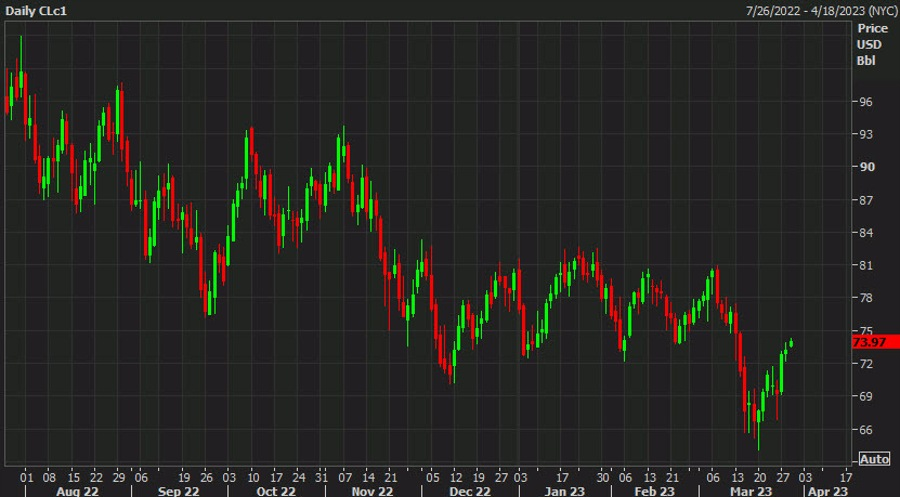
Task: Click the "Daily CLc1" chart title
Action: (37, 9)
